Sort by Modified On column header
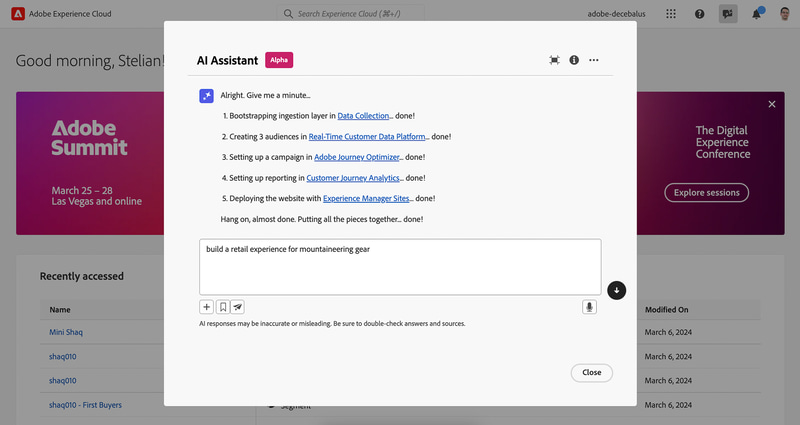 click(x=666, y=310)
